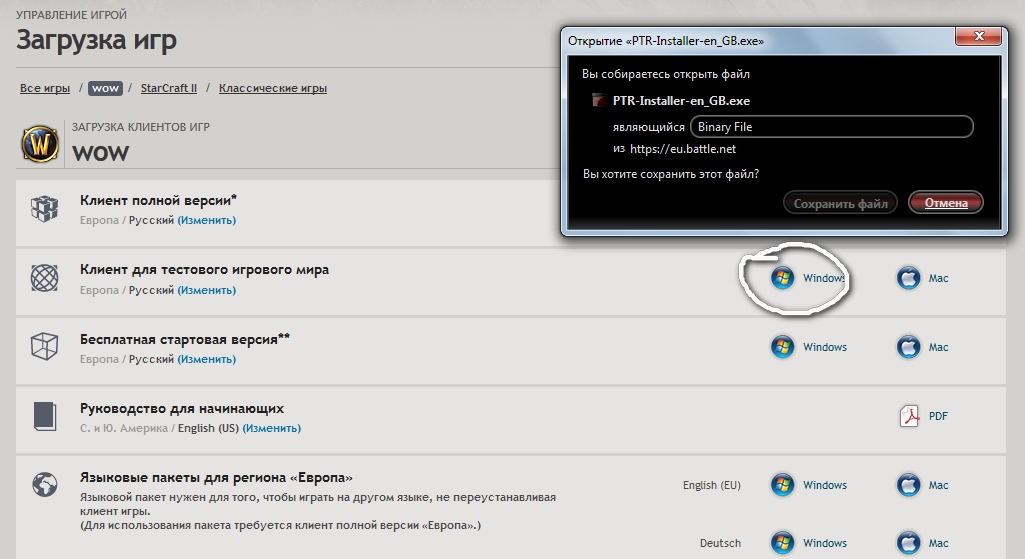The height and width of the screenshot is (559, 1025).
Task: Click Windows icon for test realm client
Action: coord(782,278)
